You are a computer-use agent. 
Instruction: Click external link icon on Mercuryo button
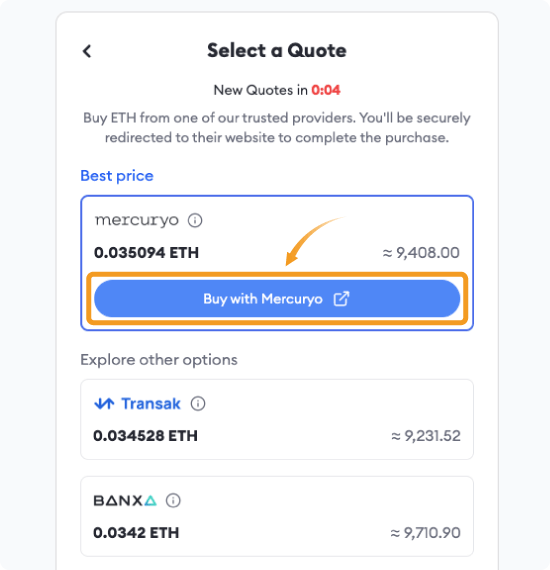pyautogui.click(x=341, y=299)
